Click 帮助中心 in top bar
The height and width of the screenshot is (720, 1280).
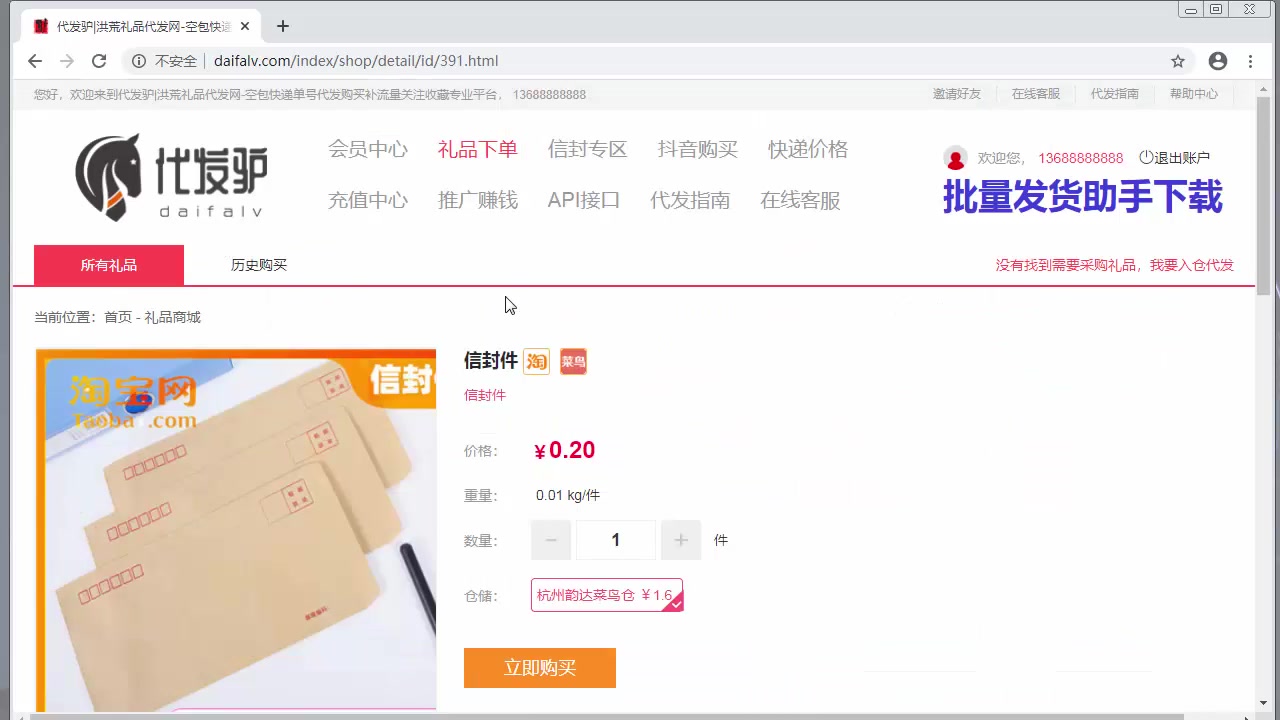click(x=1194, y=94)
